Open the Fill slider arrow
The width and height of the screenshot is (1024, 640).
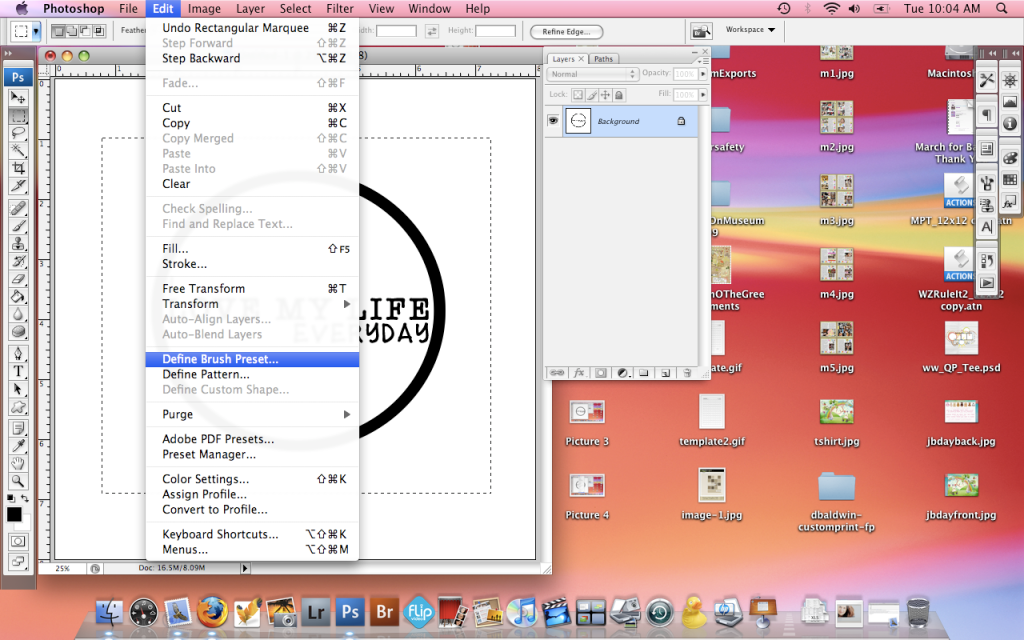tap(703, 95)
